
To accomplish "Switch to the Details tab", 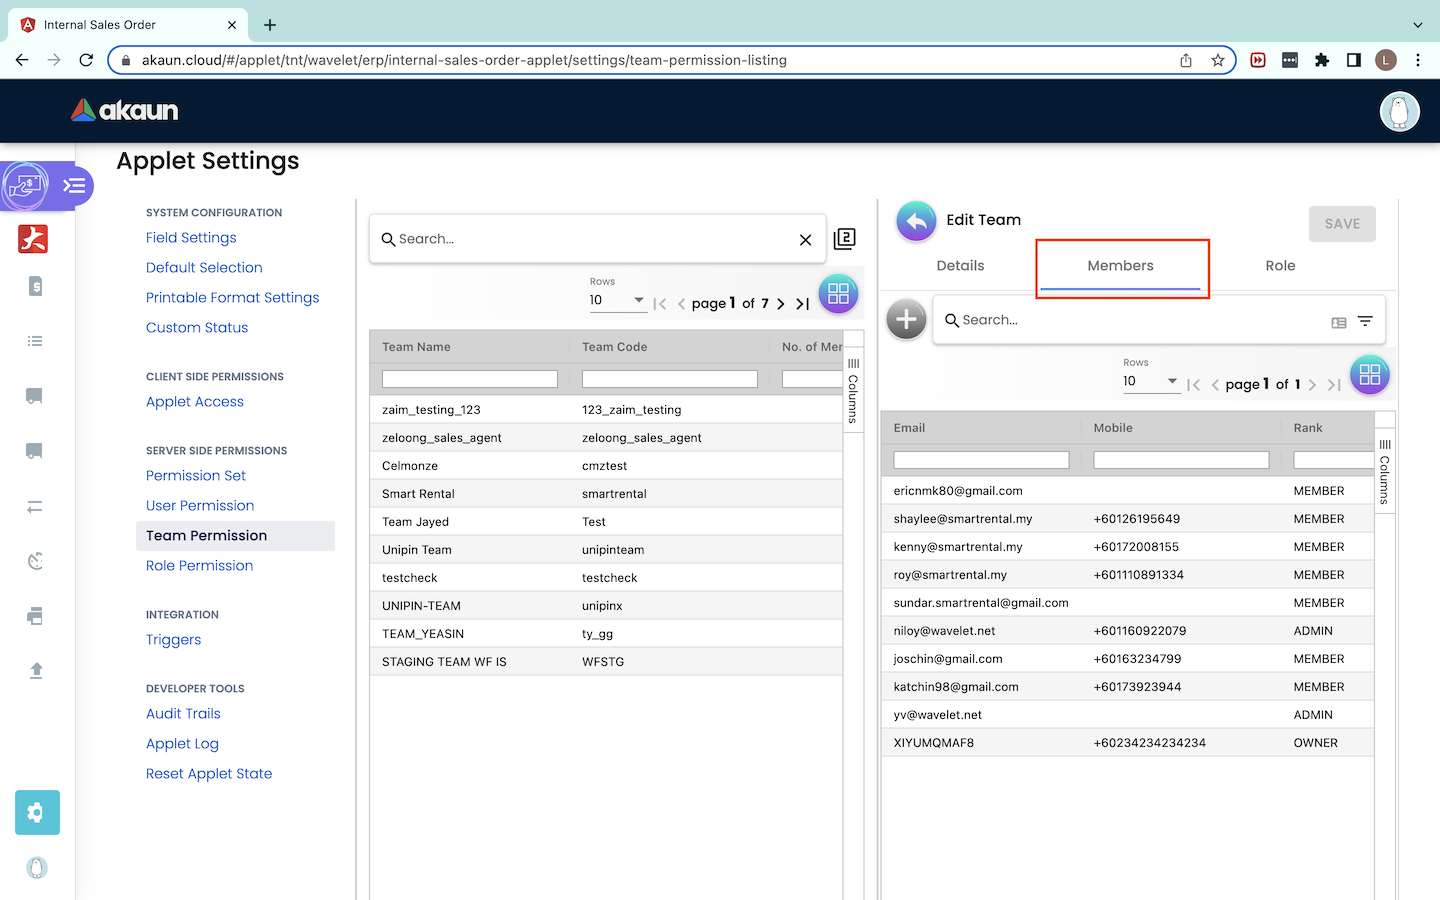I will (x=960, y=266).
